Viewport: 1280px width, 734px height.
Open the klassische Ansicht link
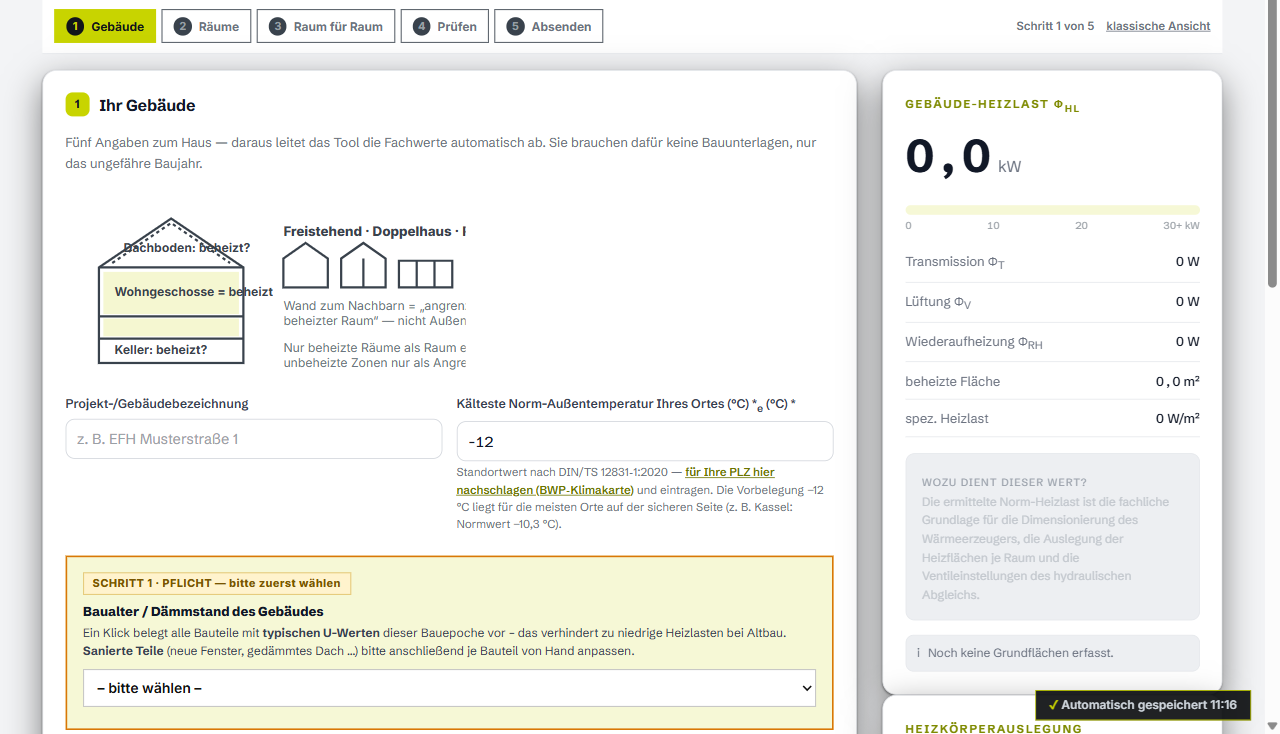click(1158, 26)
